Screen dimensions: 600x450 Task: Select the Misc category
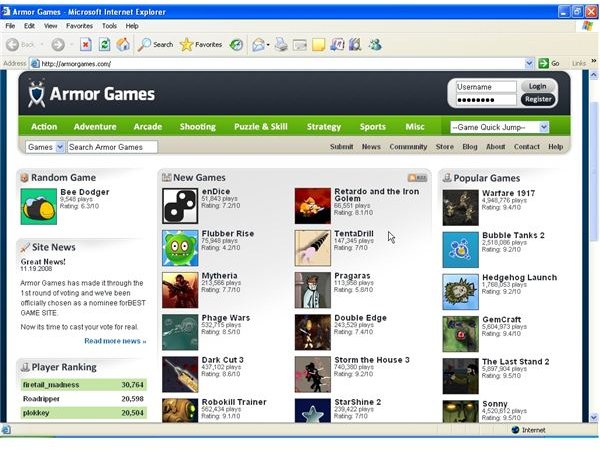click(415, 127)
